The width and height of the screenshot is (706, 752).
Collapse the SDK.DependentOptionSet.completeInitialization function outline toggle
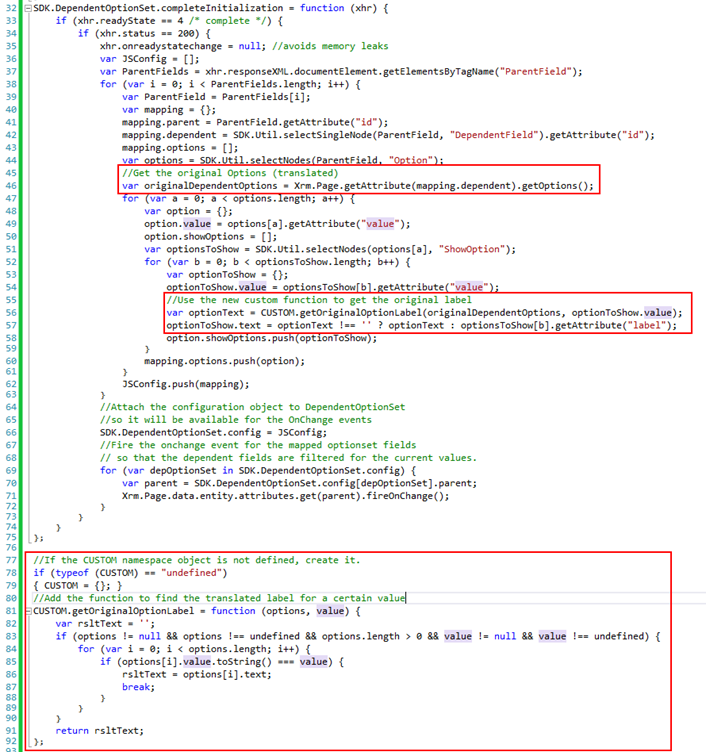[28, 8]
